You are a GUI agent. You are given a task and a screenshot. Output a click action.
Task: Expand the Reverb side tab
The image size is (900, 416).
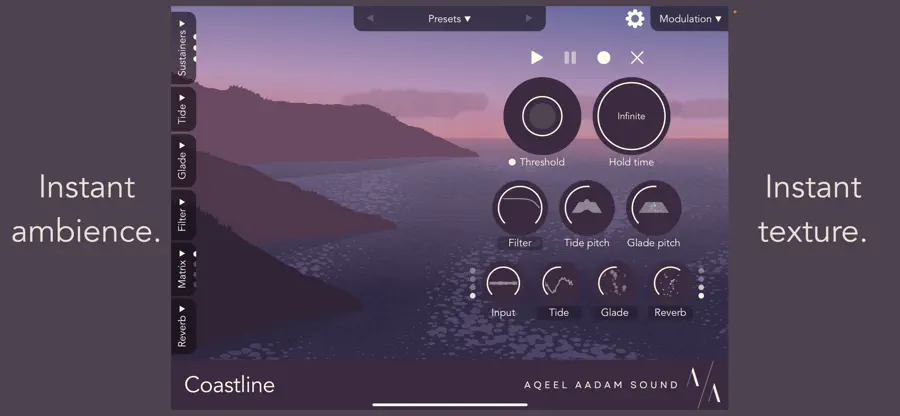(x=183, y=325)
